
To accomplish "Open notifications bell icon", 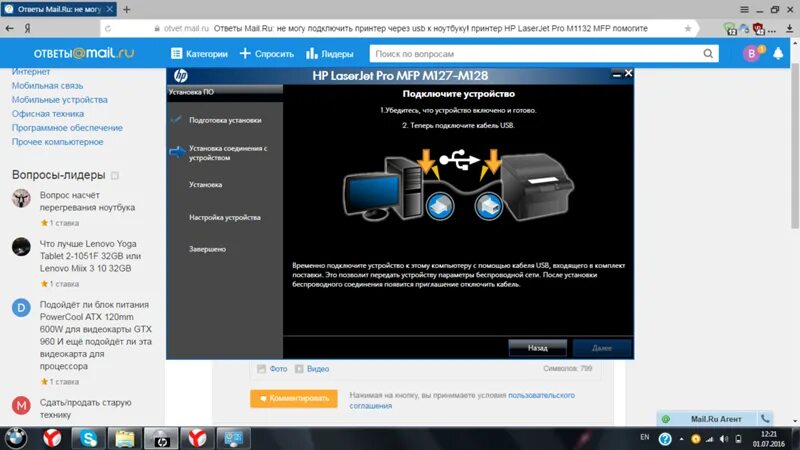I will (778, 53).
